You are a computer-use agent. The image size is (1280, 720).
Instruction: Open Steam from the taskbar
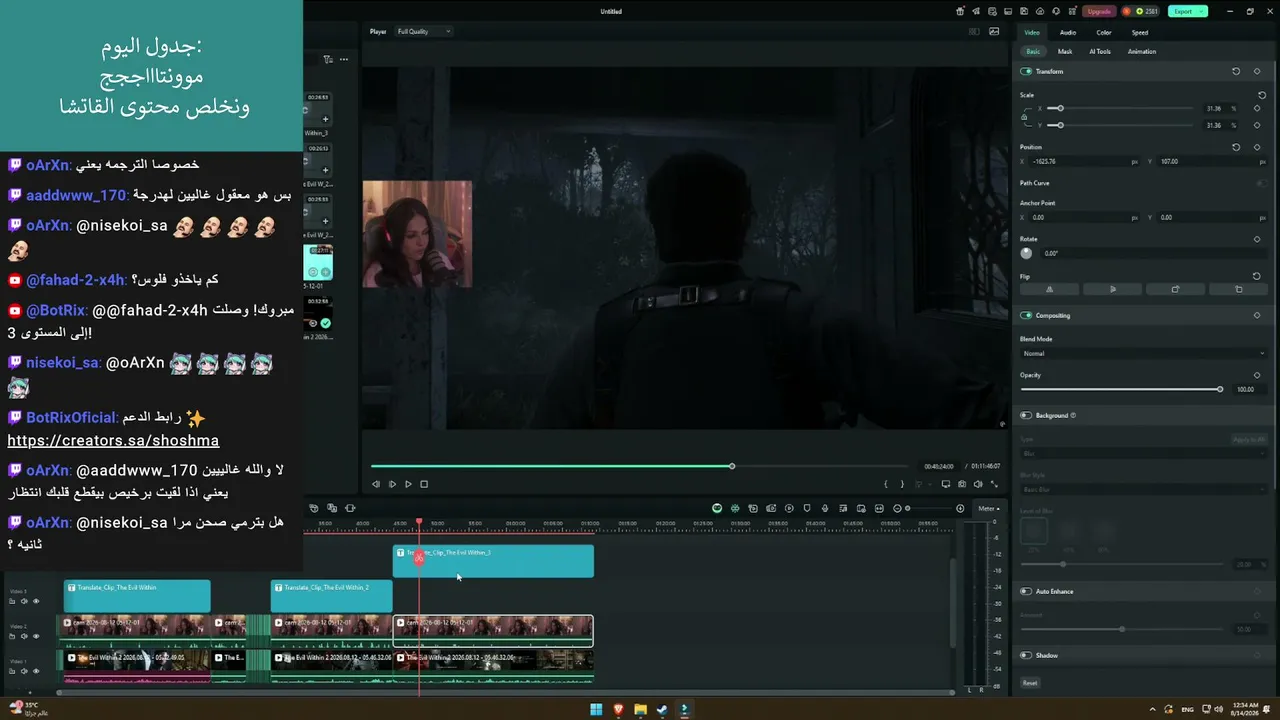coord(662,710)
